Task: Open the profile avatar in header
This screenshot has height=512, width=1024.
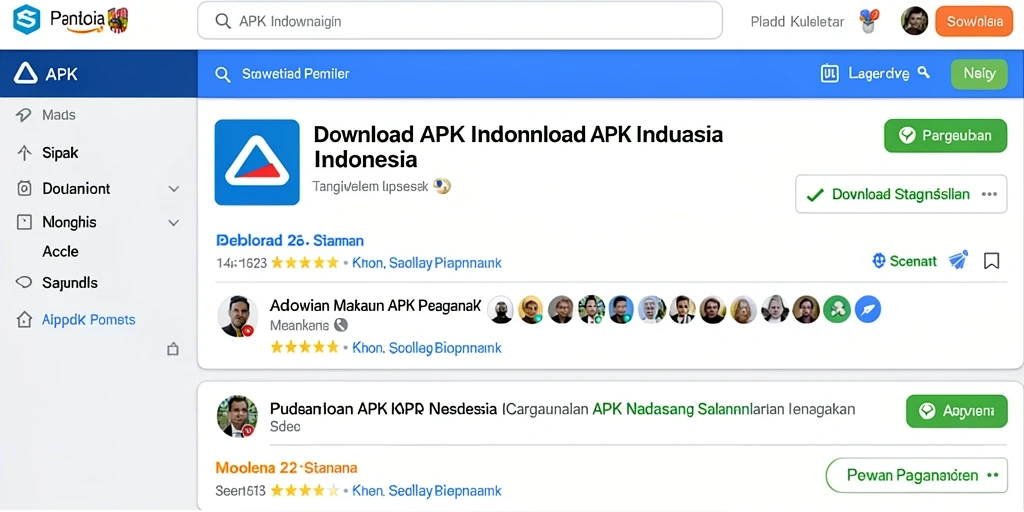Action: click(914, 21)
